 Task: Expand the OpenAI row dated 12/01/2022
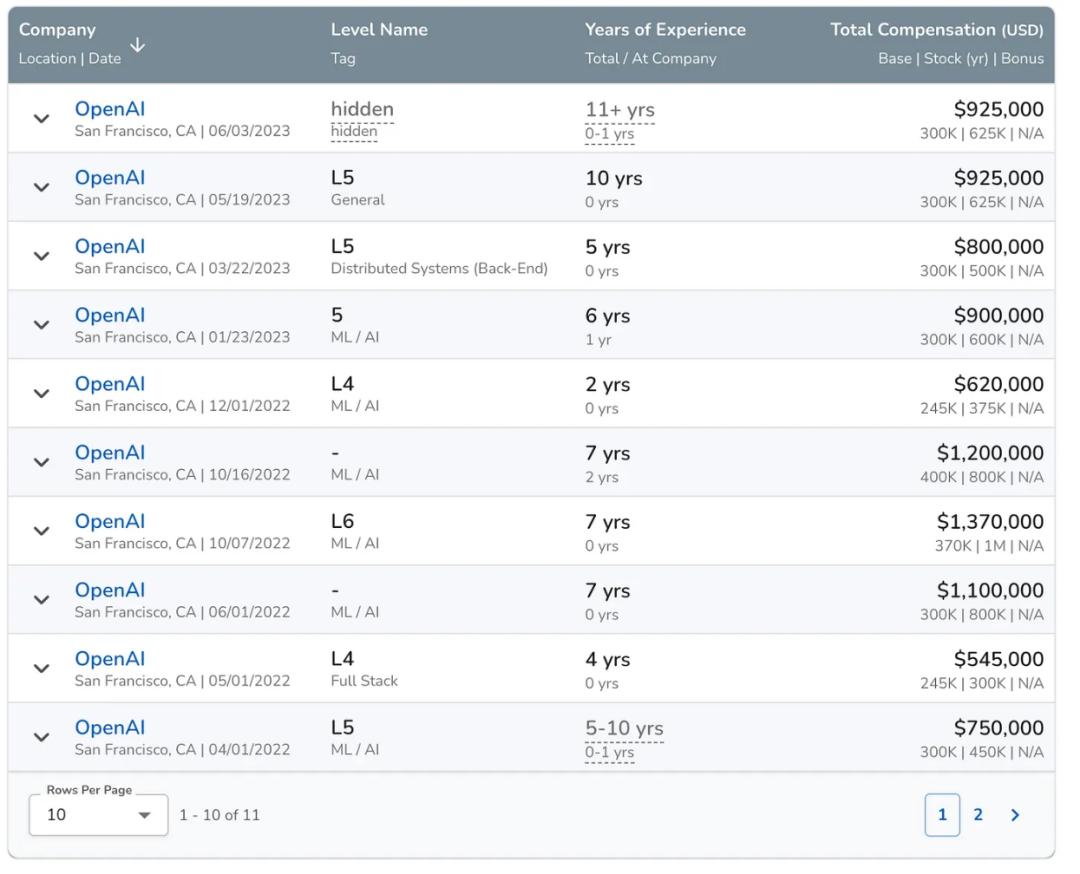[41, 394]
